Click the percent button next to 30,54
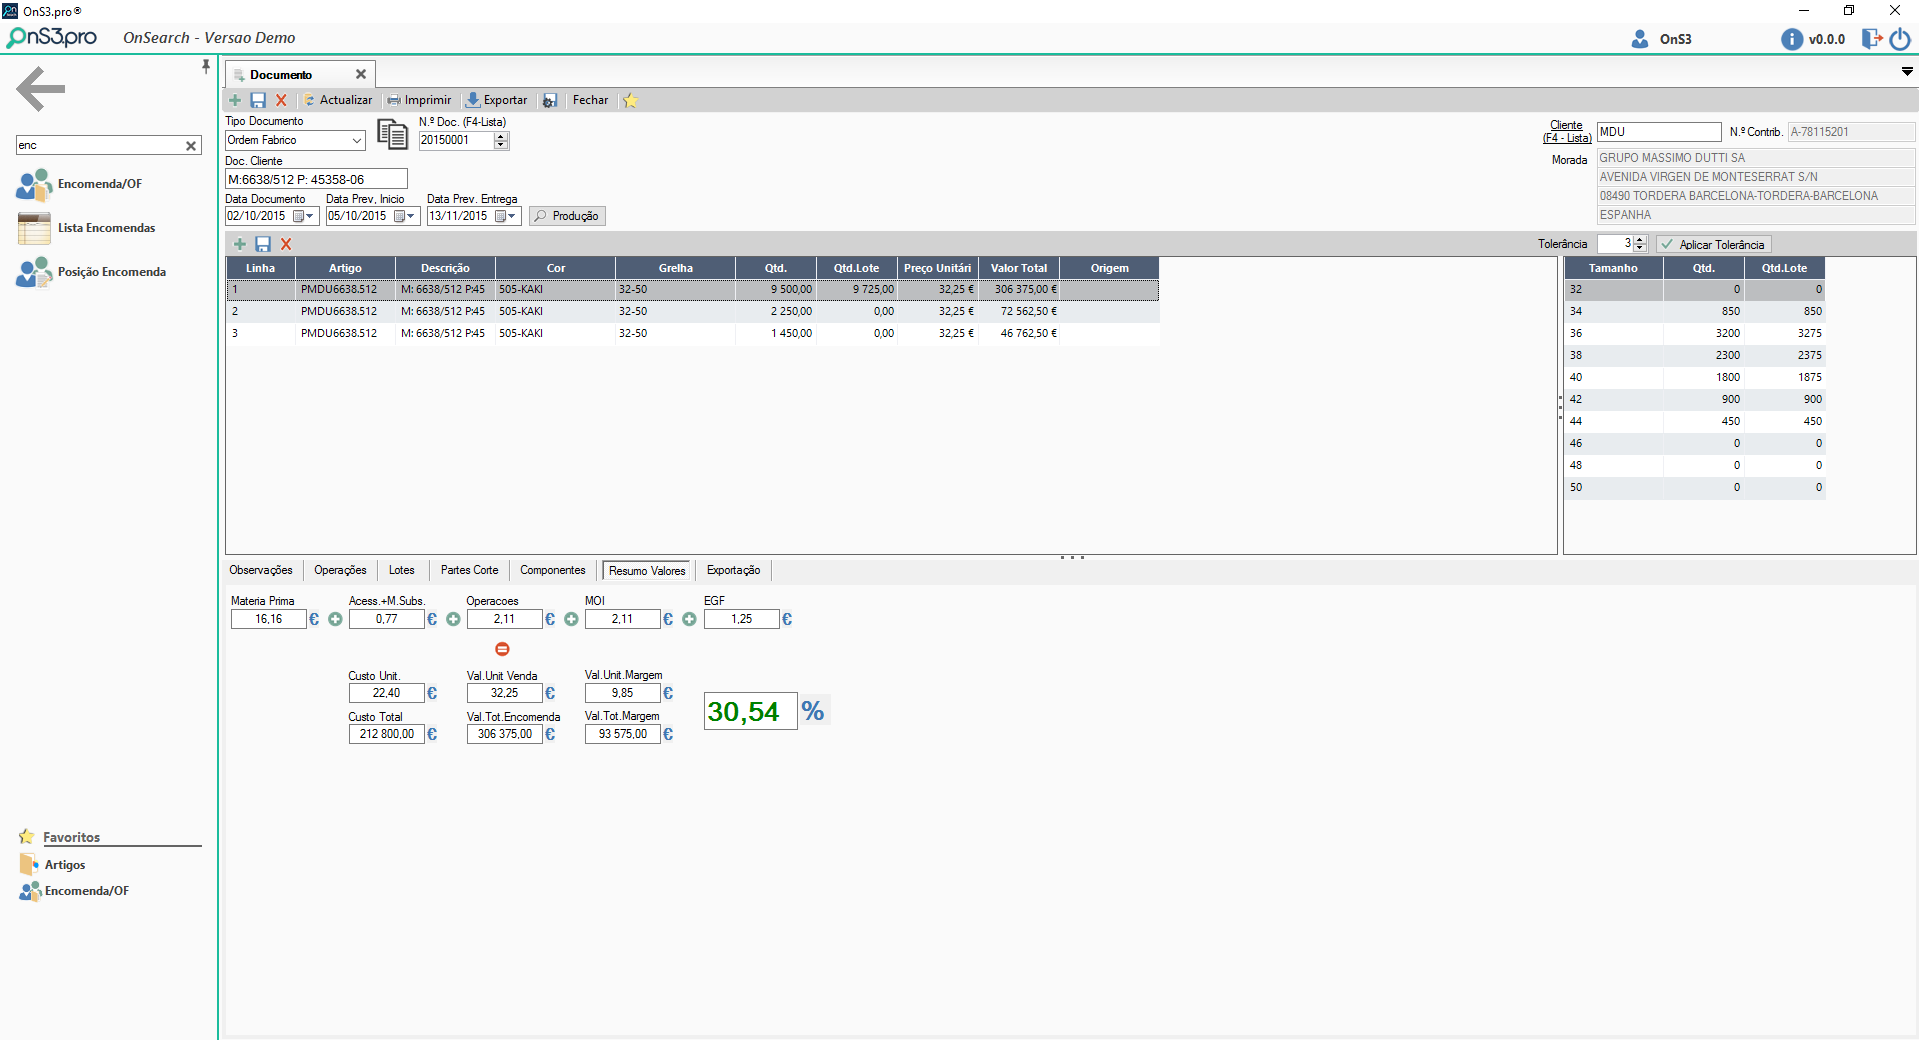The image size is (1919, 1040). click(x=813, y=711)
